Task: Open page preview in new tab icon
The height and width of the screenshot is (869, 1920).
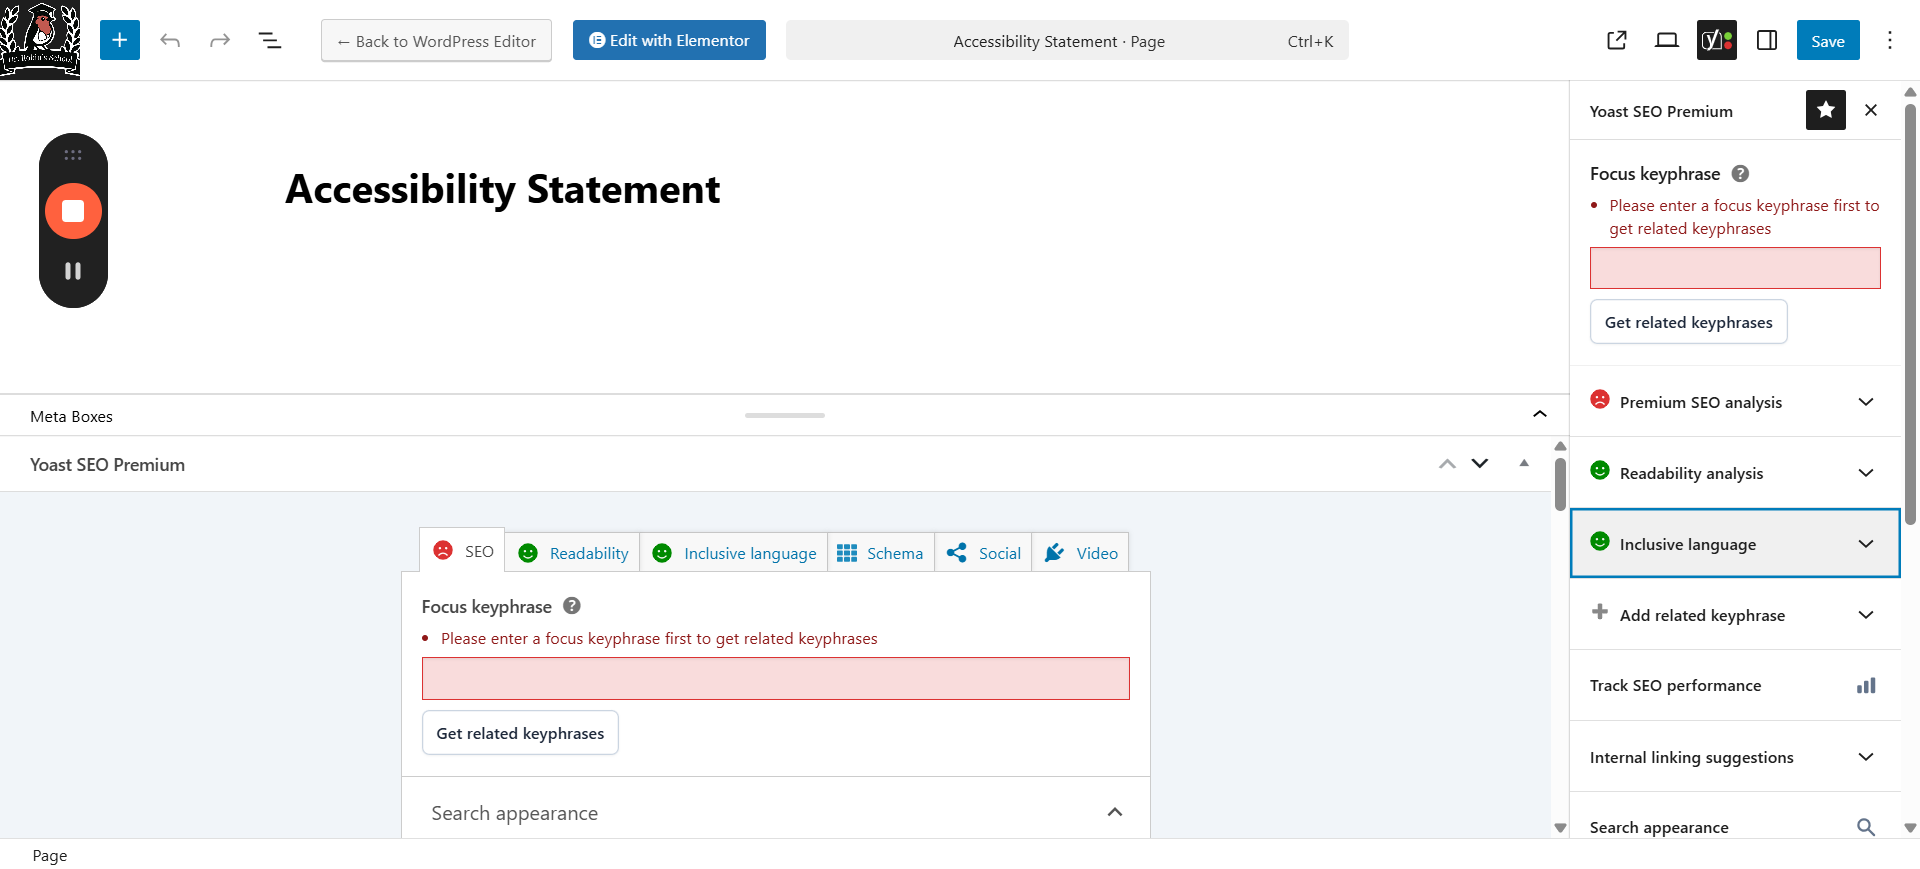Action: [1617, 40]
